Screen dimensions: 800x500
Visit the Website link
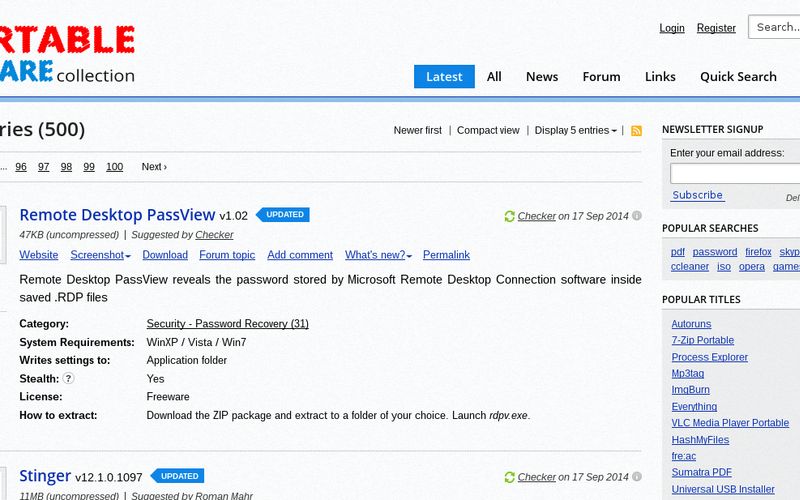tap(39, 255)
